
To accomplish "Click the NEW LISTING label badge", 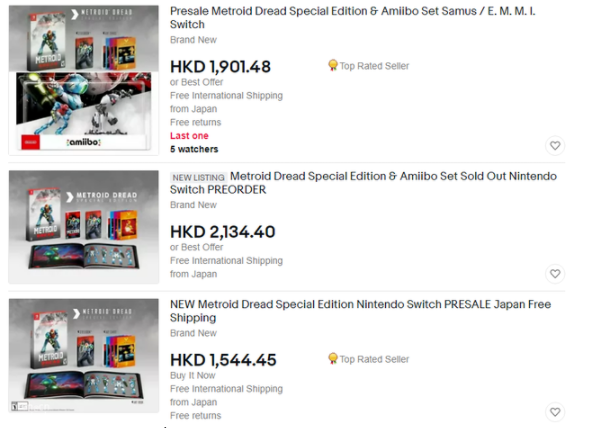I will tap(198, 177).
